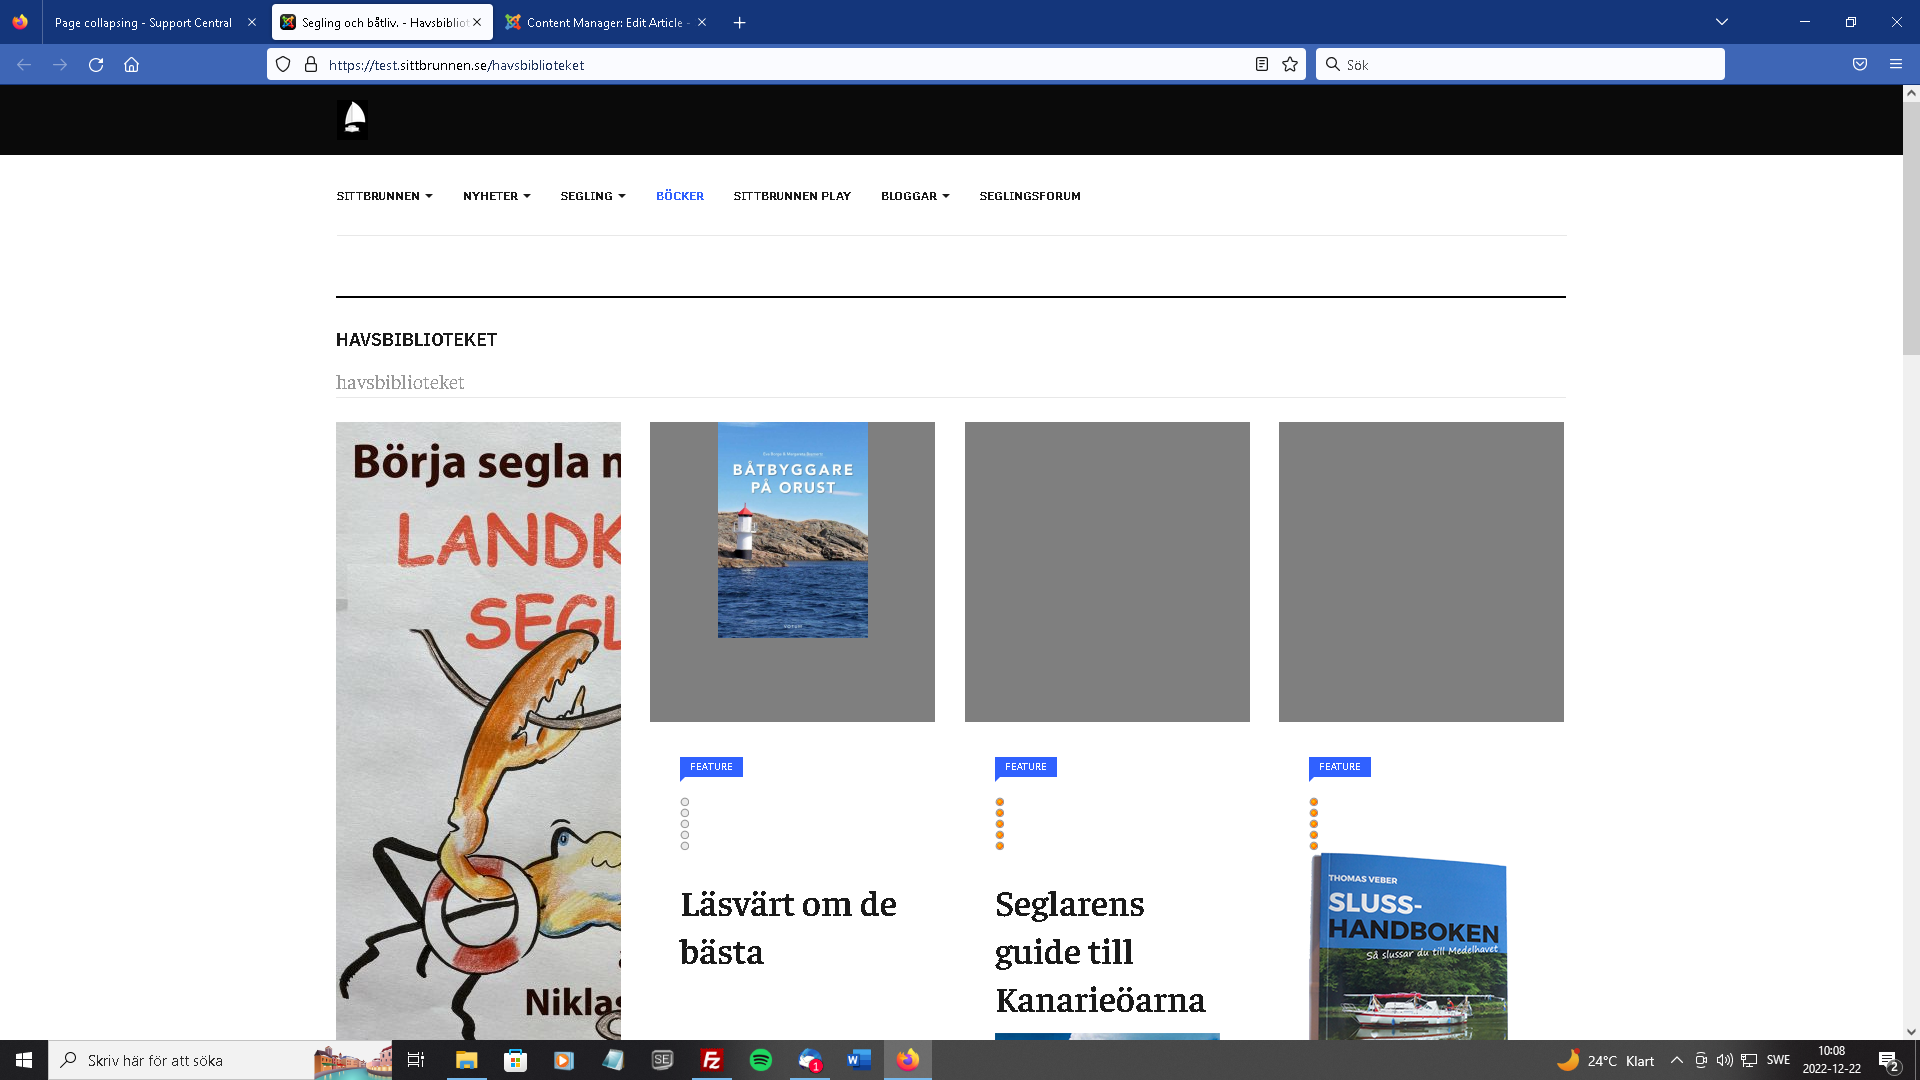
Task: Select the BÖCKER menu item
Action: pyautogui.click(x=679, y=196)
